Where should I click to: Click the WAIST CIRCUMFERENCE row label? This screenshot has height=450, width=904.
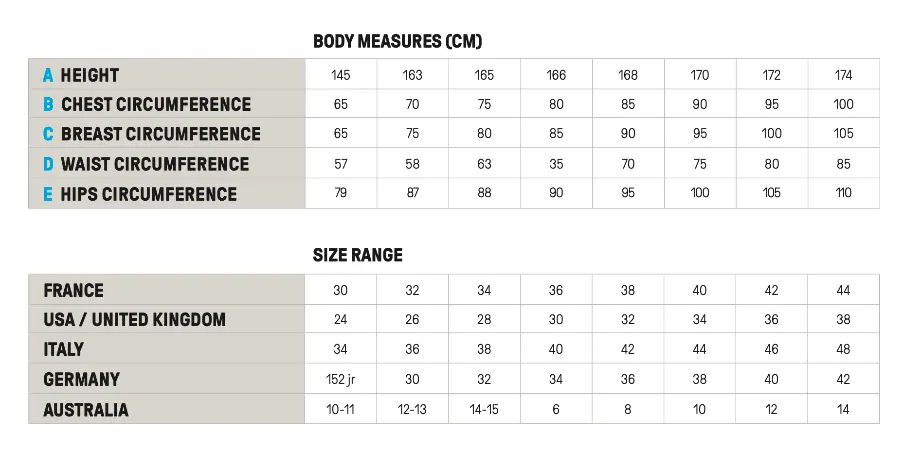tap(155, 164)
